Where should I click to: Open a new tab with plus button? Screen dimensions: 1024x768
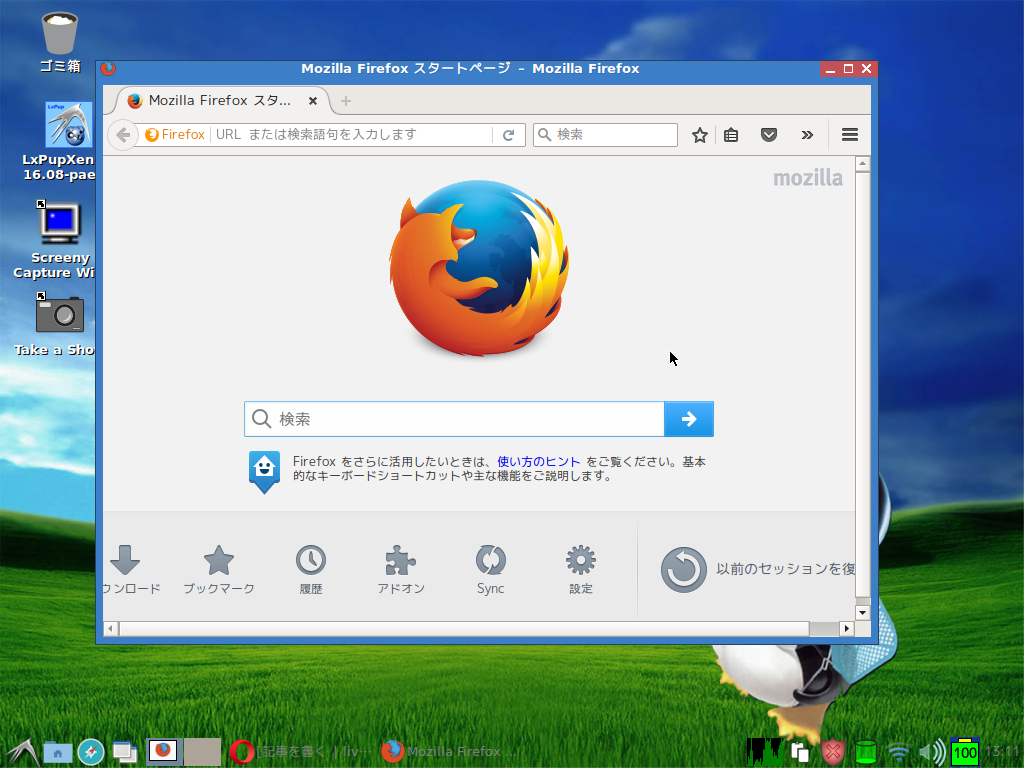click(x=346, y=101)
